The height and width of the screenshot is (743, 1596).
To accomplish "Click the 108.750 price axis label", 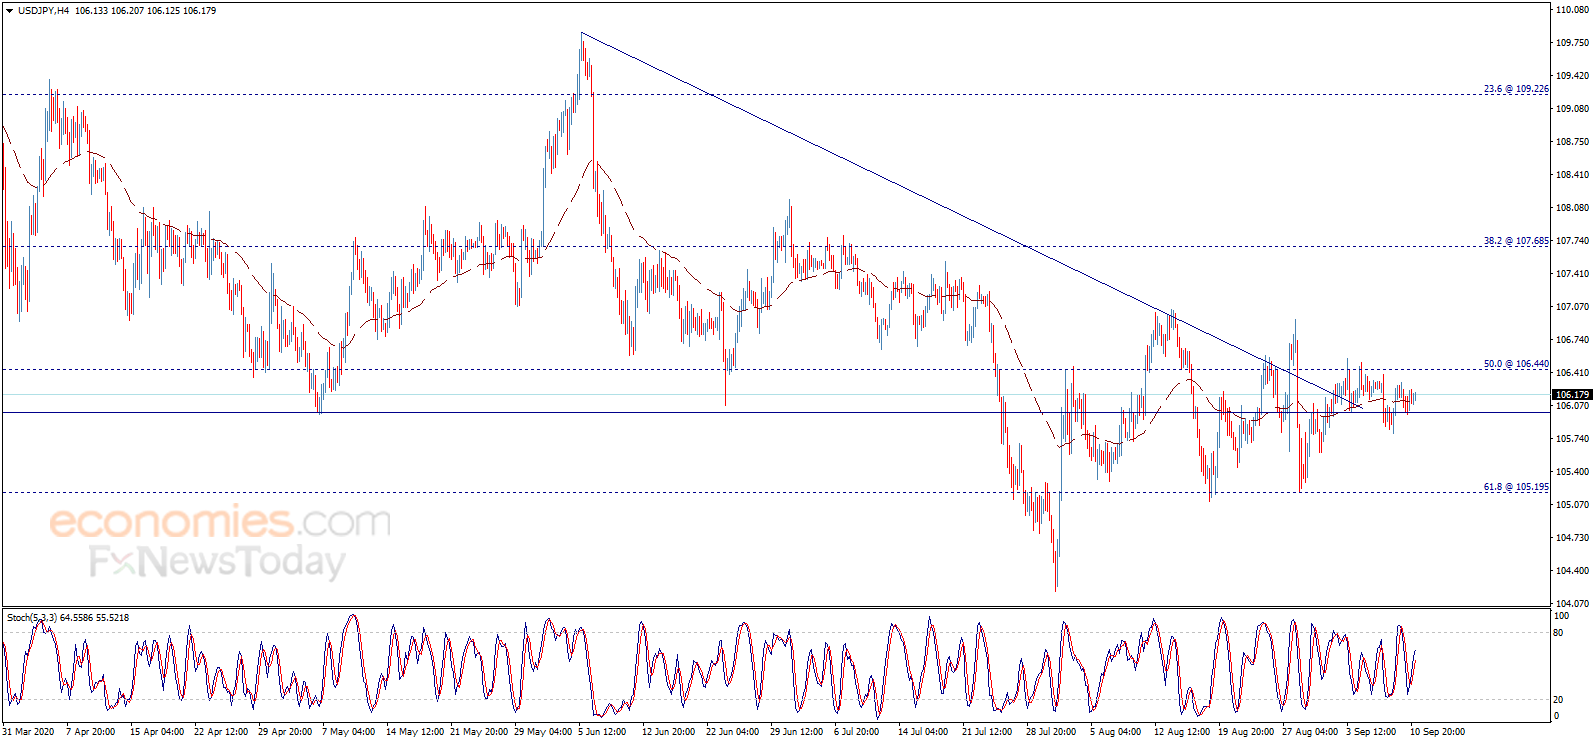I will 1573,142.
